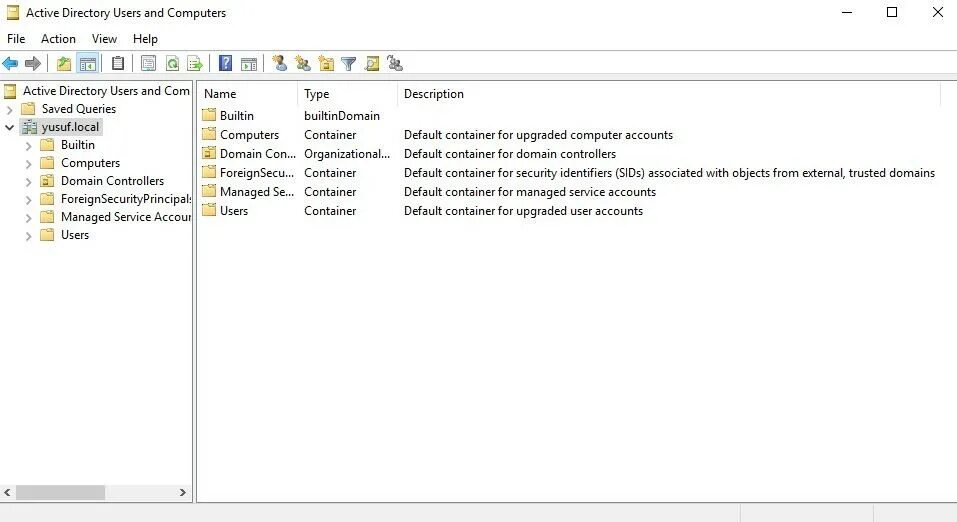Click yusuf.local domain icon in tree
The height and width of the screenshot is (522, 957).
pyautogui.click(x=29, y=127)
